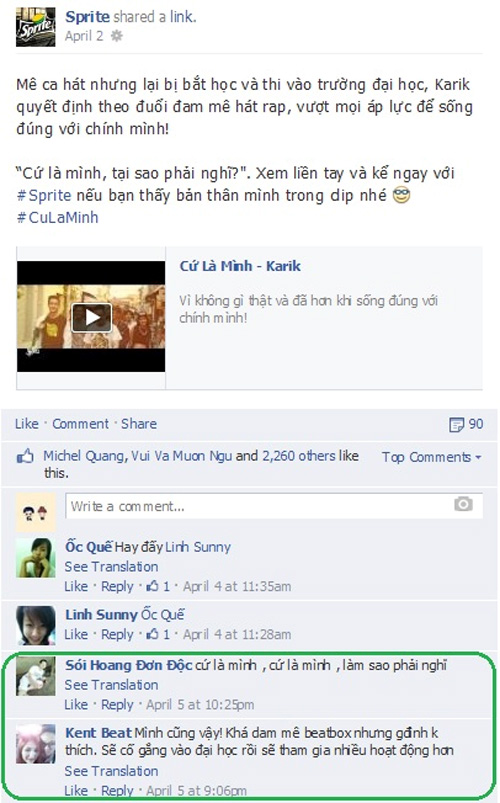The image size is (500, 803).
Task: Open Ốc Quế's profile avatar
Action: 35,558
